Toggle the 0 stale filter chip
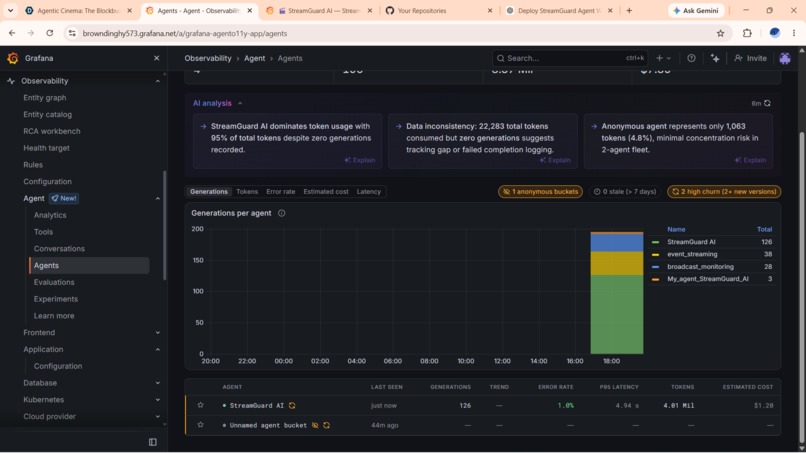 [x=625, y=192]
